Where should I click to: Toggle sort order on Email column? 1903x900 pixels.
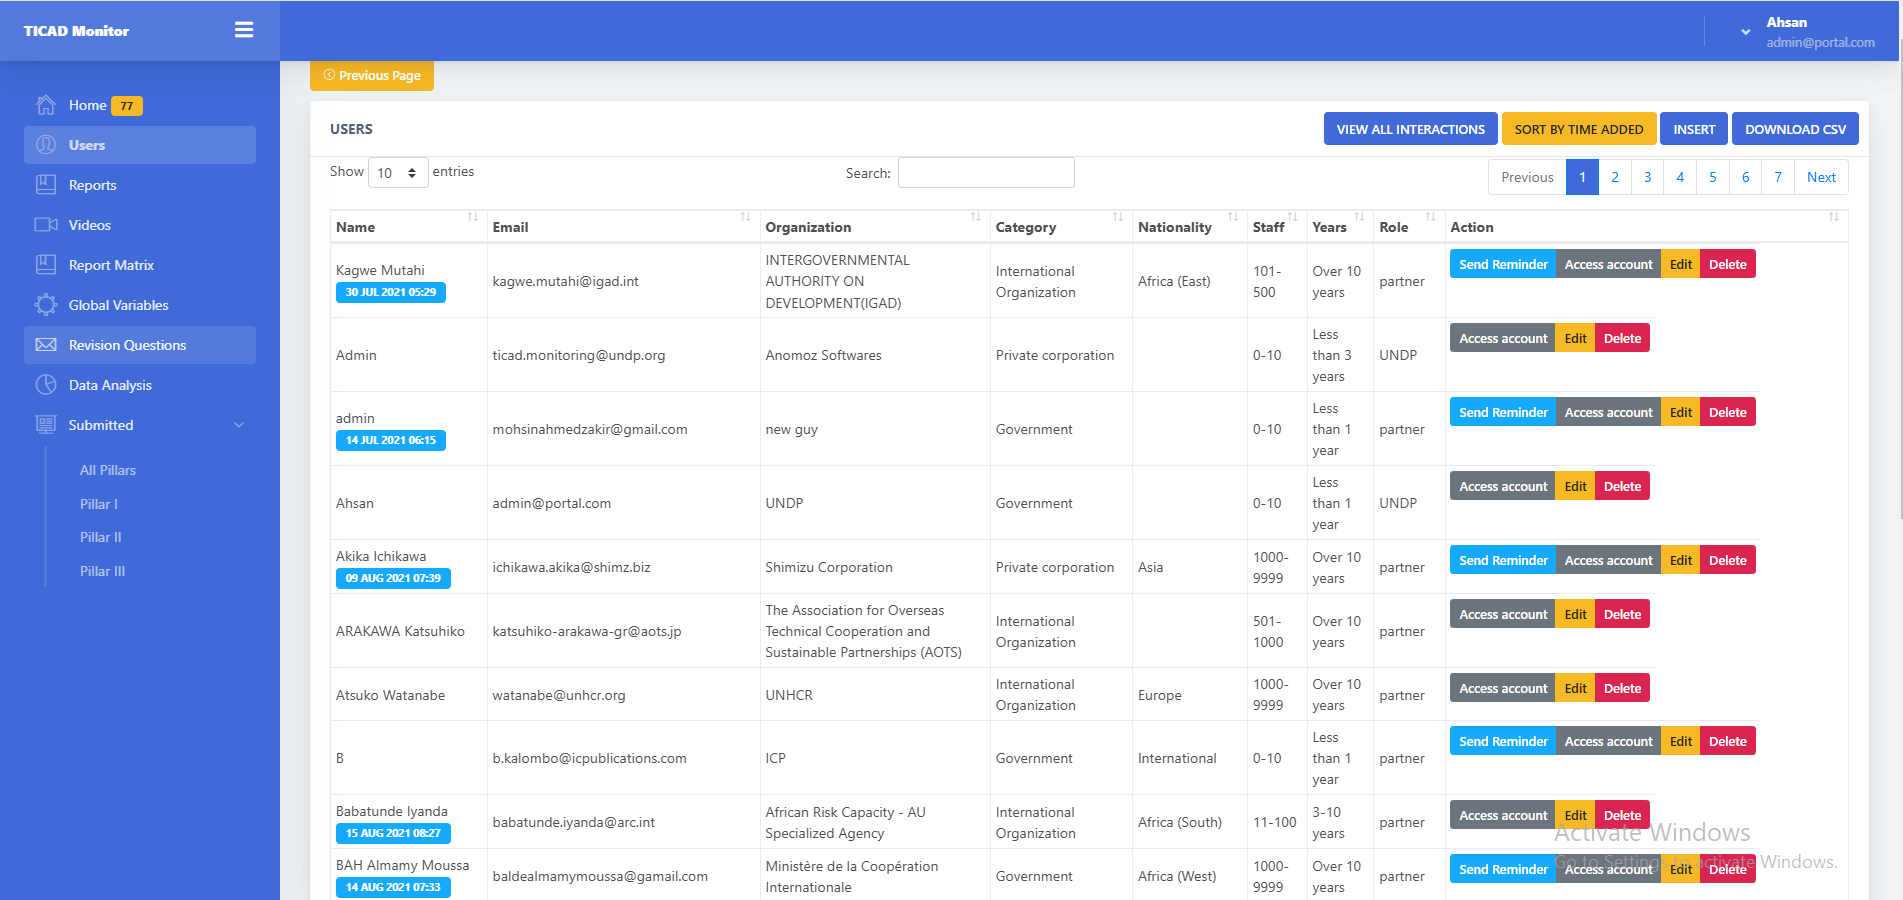click(745, 217)
